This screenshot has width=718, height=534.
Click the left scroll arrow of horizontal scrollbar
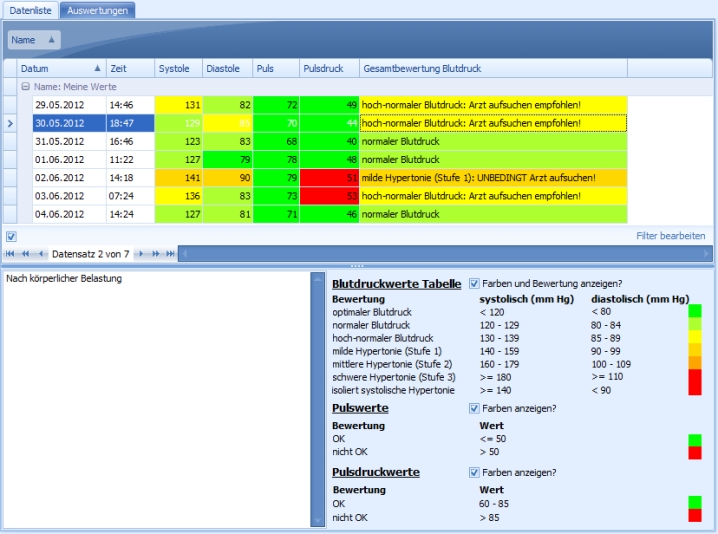pos(185,254)
